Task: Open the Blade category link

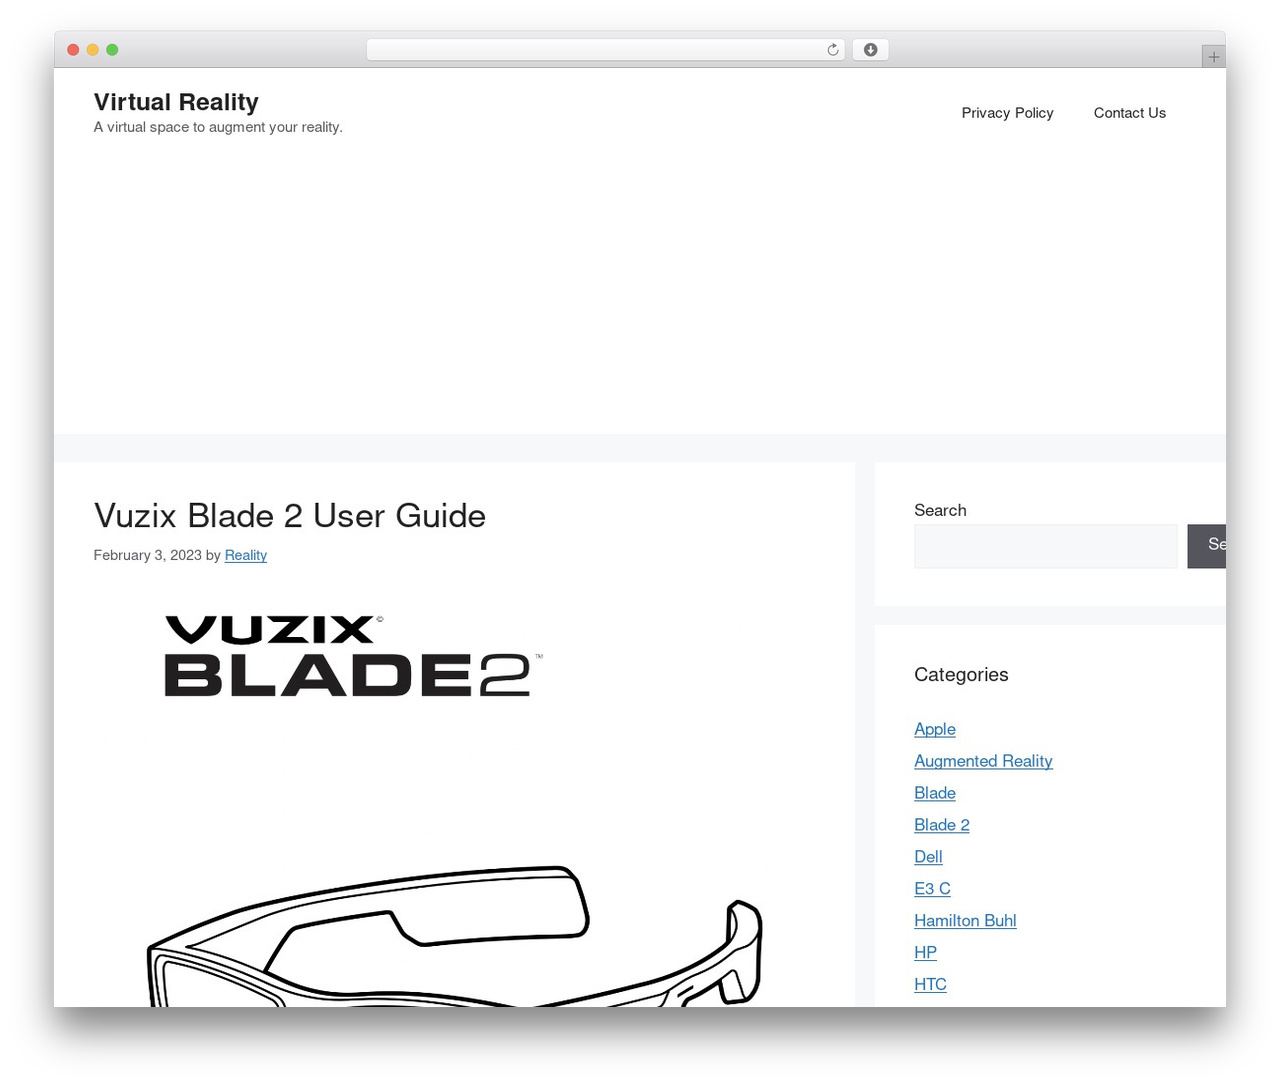Action: tap(934, 793)
